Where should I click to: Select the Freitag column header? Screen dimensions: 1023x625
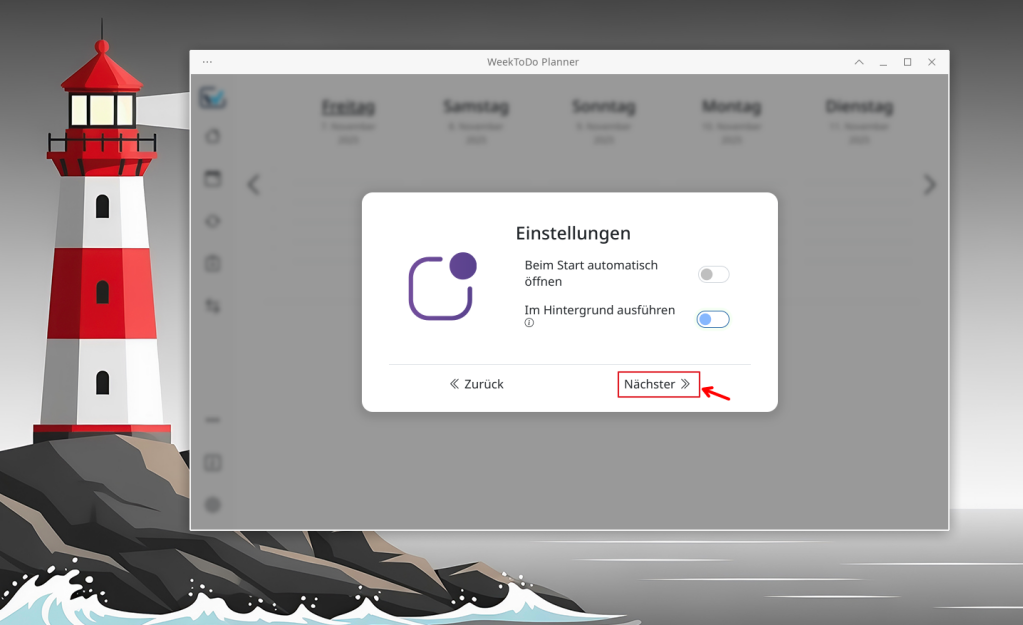coord(348,106)
